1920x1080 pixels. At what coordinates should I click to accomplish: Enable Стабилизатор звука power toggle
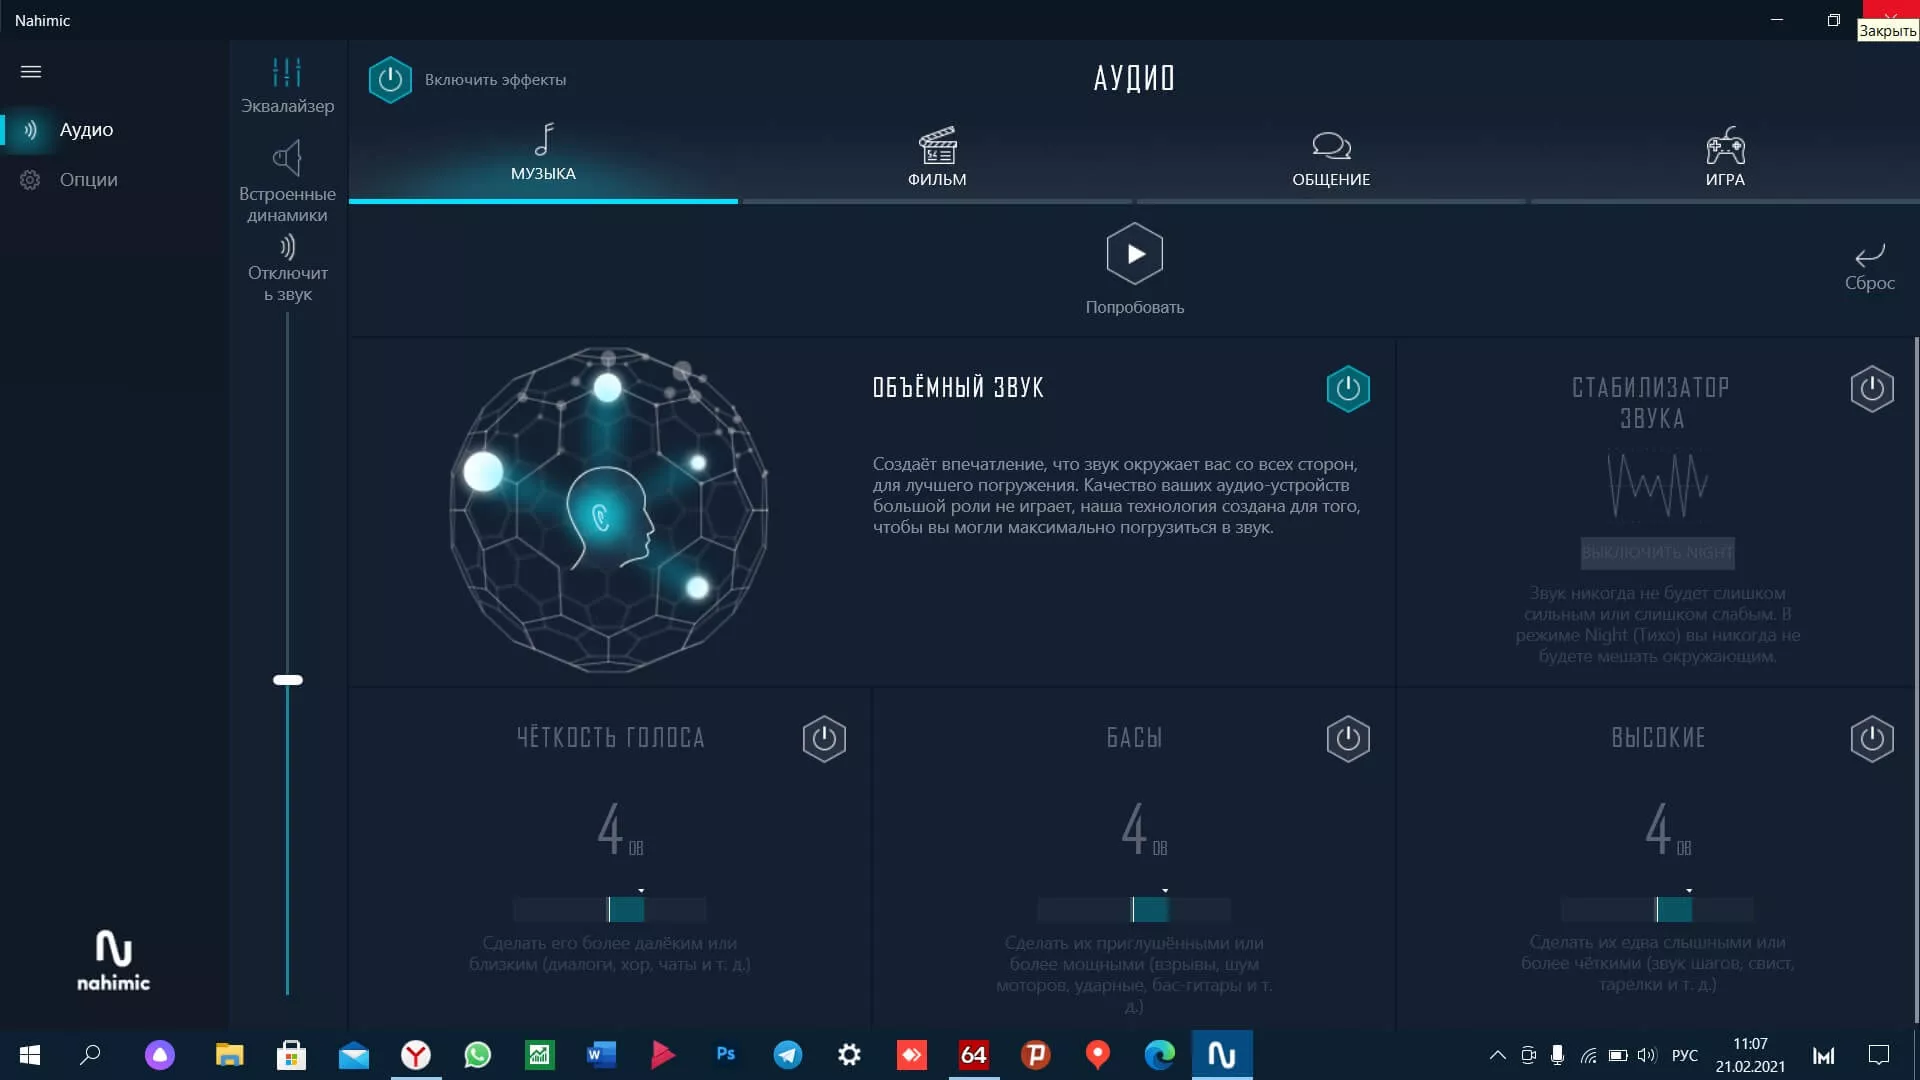1871,389
